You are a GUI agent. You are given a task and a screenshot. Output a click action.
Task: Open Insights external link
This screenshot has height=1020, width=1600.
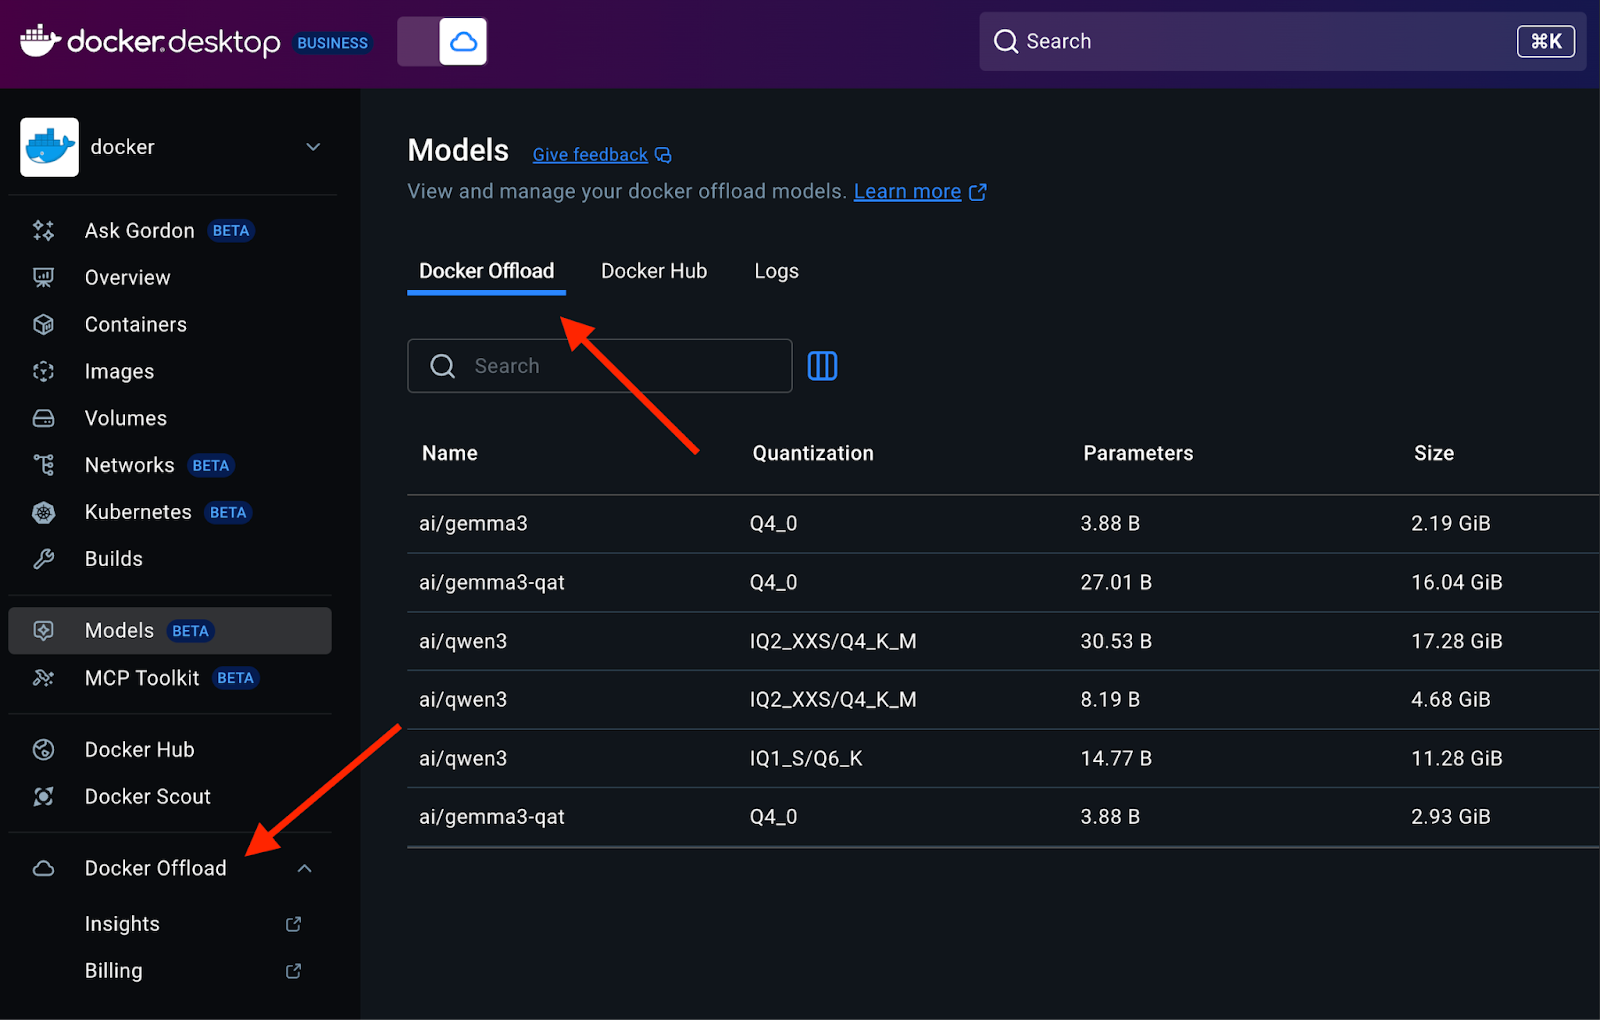tap(122, 924)
